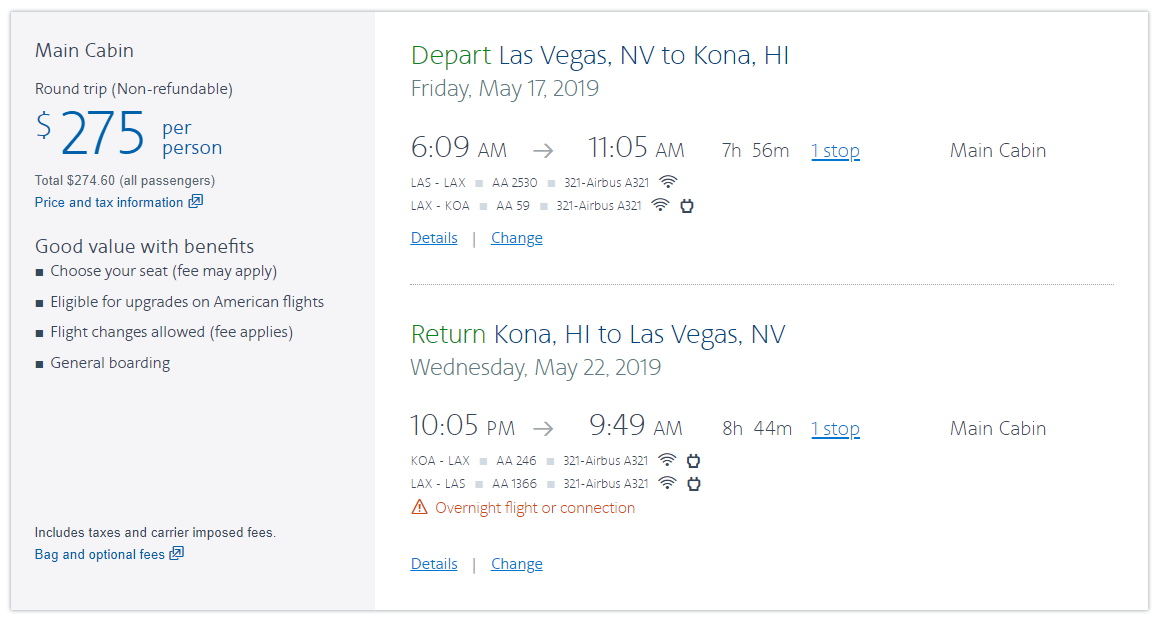
Task: View the 1 stop info for return flight
Action: [835, 429]
